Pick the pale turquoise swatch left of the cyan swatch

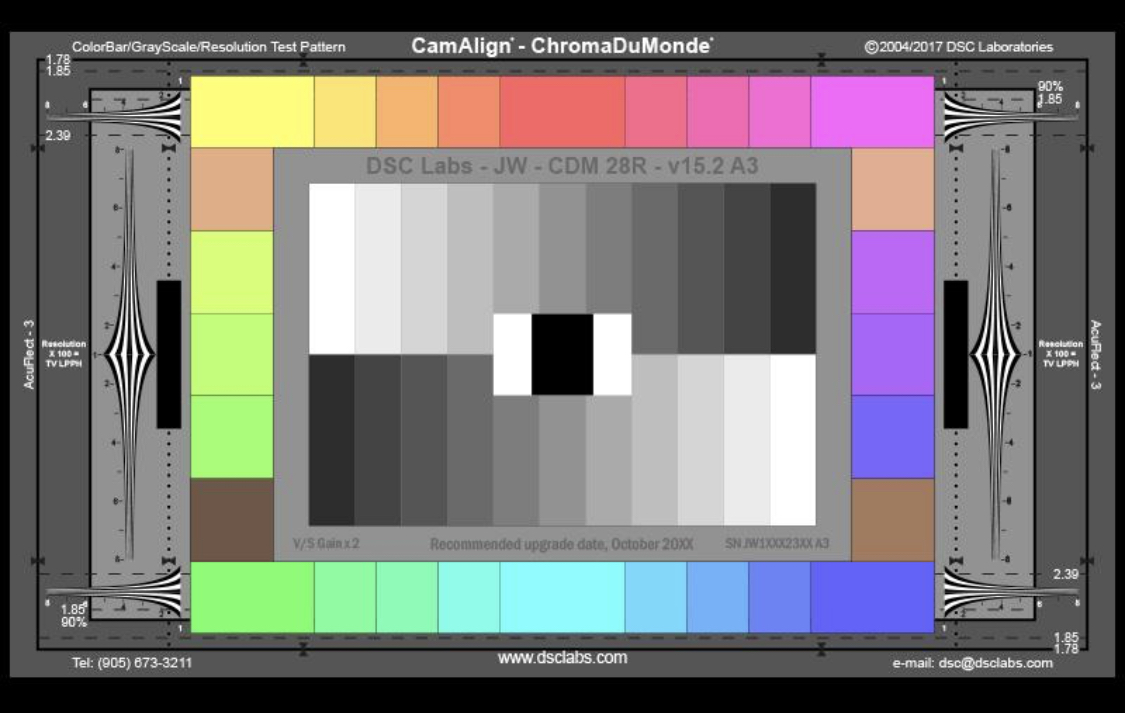[469, 598]
